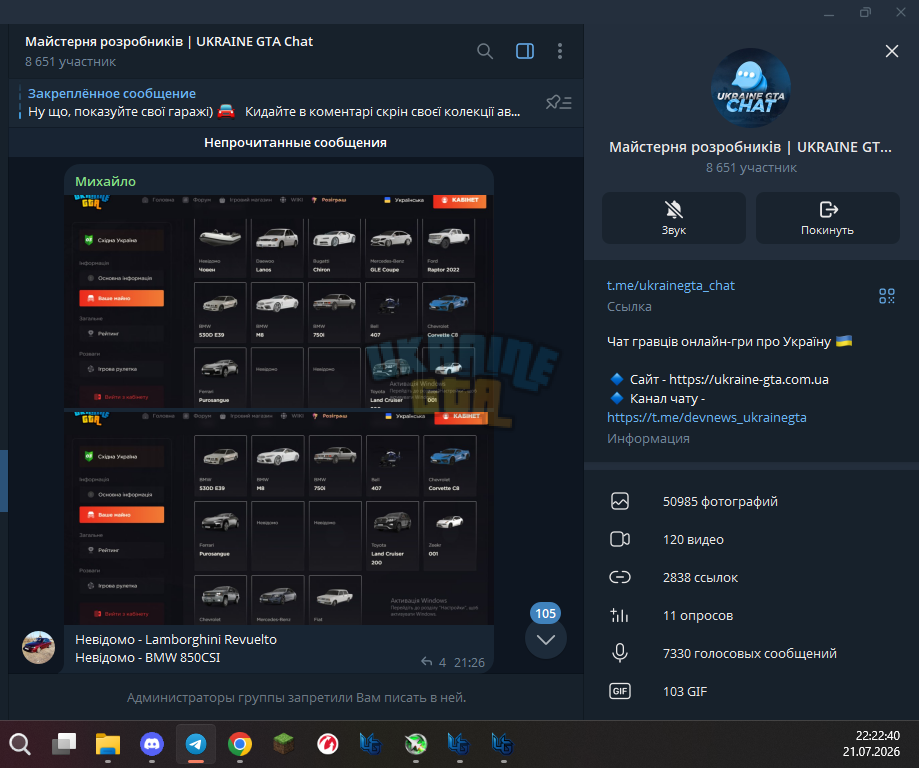Click the chain link icon in info panel
The width and height of the screenshot is (919, 768).
pyautogui.click(x=620, y=577)
